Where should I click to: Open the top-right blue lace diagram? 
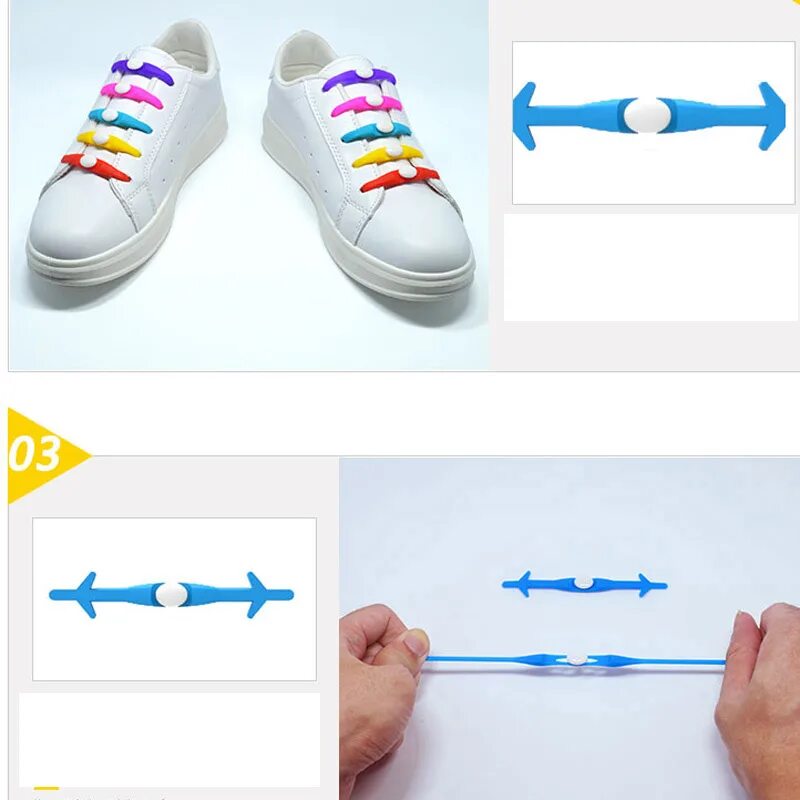(x=653, y=122)
